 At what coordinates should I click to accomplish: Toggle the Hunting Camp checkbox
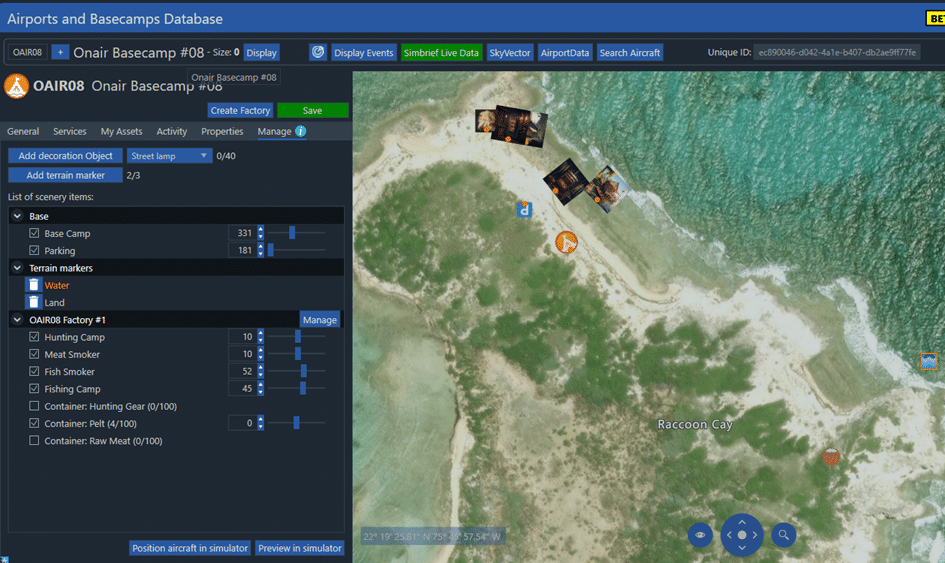click(x=34, y=336)
